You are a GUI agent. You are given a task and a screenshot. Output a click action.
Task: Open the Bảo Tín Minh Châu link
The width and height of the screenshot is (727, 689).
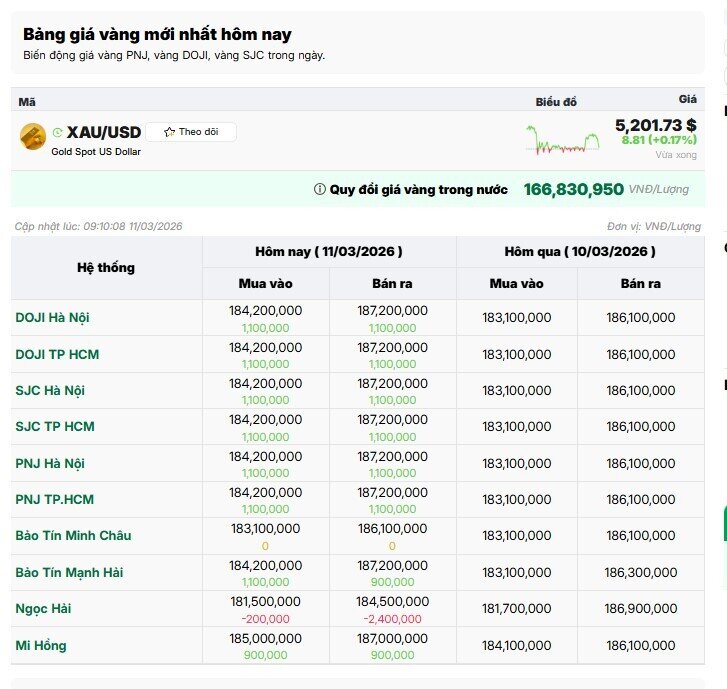tap(73, 536)
